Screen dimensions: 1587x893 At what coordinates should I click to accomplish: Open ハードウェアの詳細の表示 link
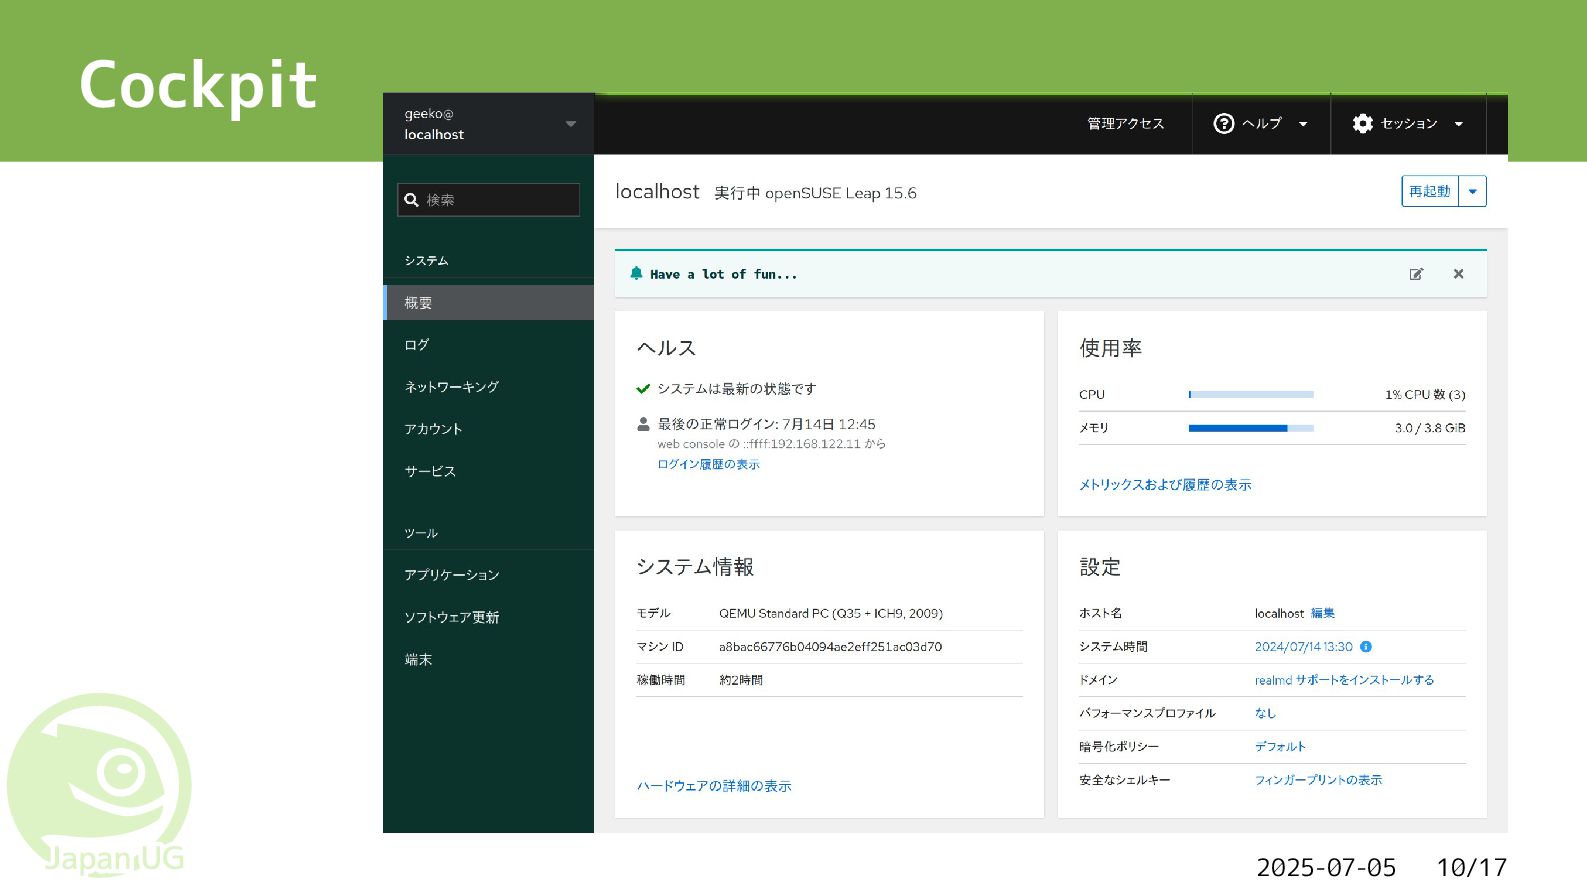coord(714,786)
